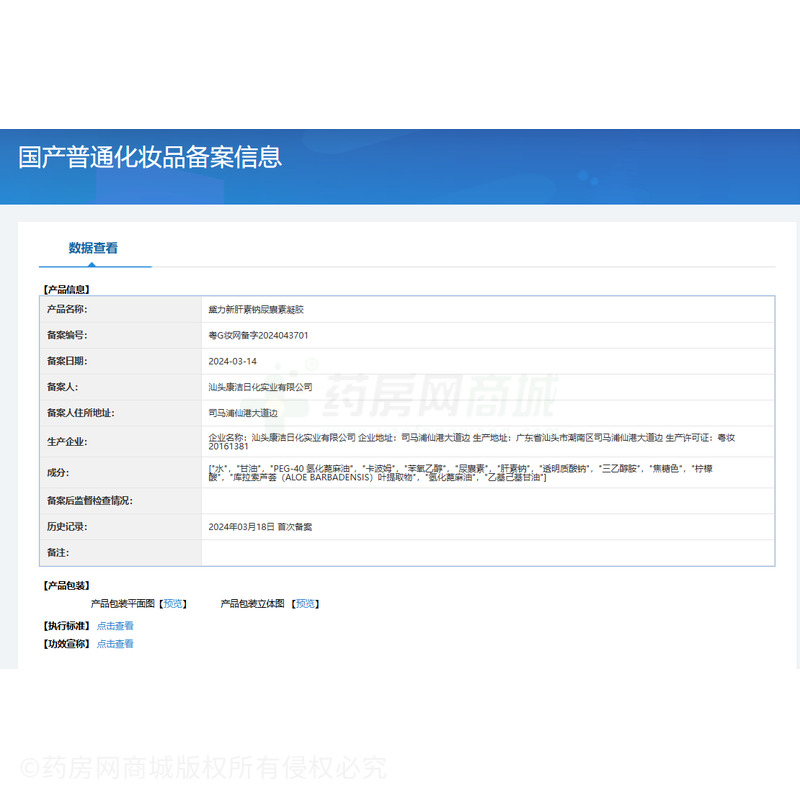
Task: Click the 【产品包装】 section heading
Action: pyautogui.click(x=67, y=586)
